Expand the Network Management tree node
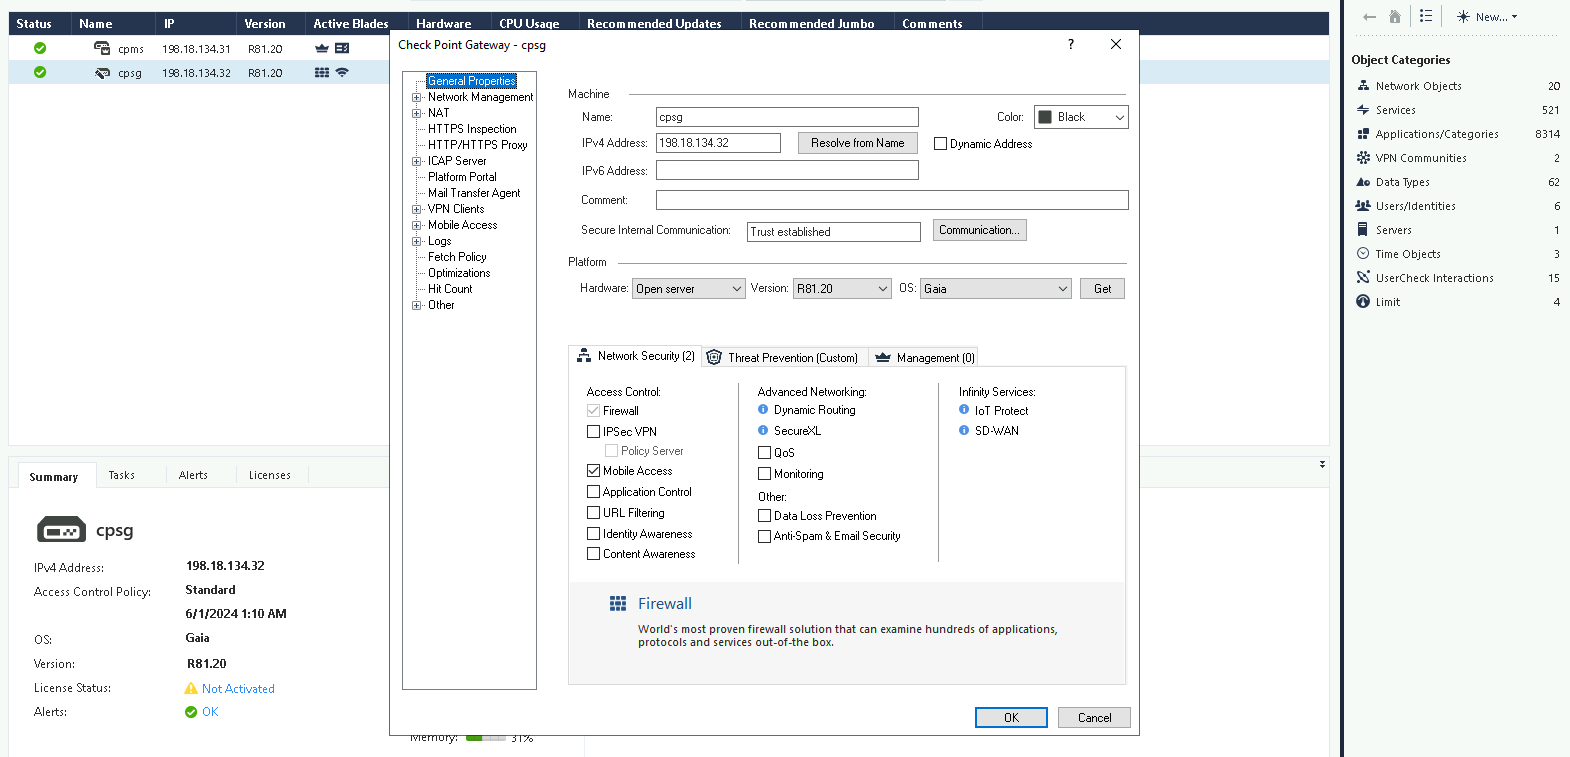 click(417, 97)
